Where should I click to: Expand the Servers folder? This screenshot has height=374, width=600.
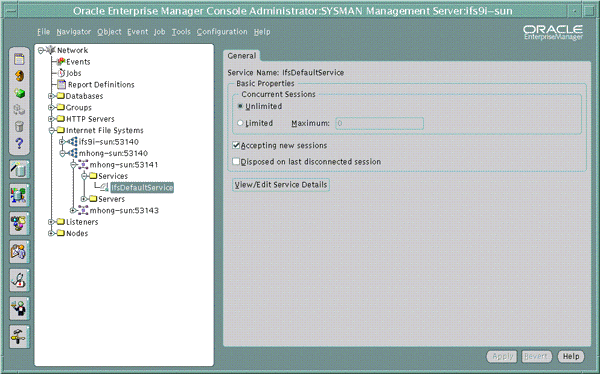pyautogui.click(x=84, y=199)
